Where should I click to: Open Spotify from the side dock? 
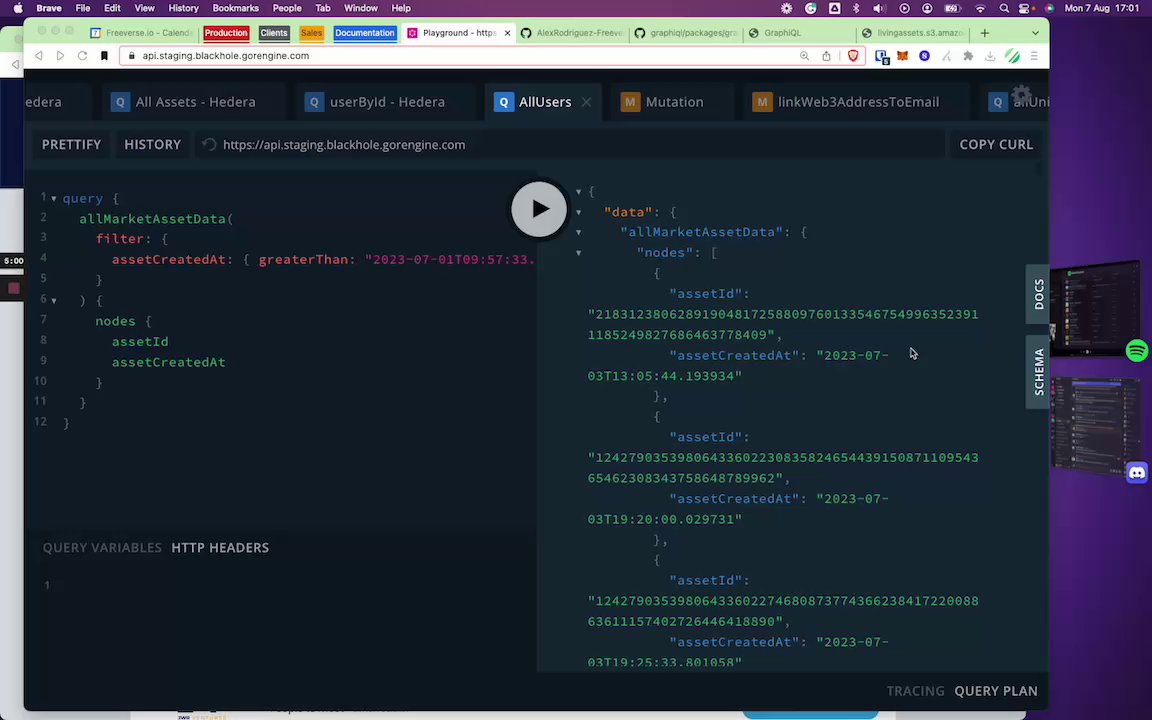click(1137, 350)
